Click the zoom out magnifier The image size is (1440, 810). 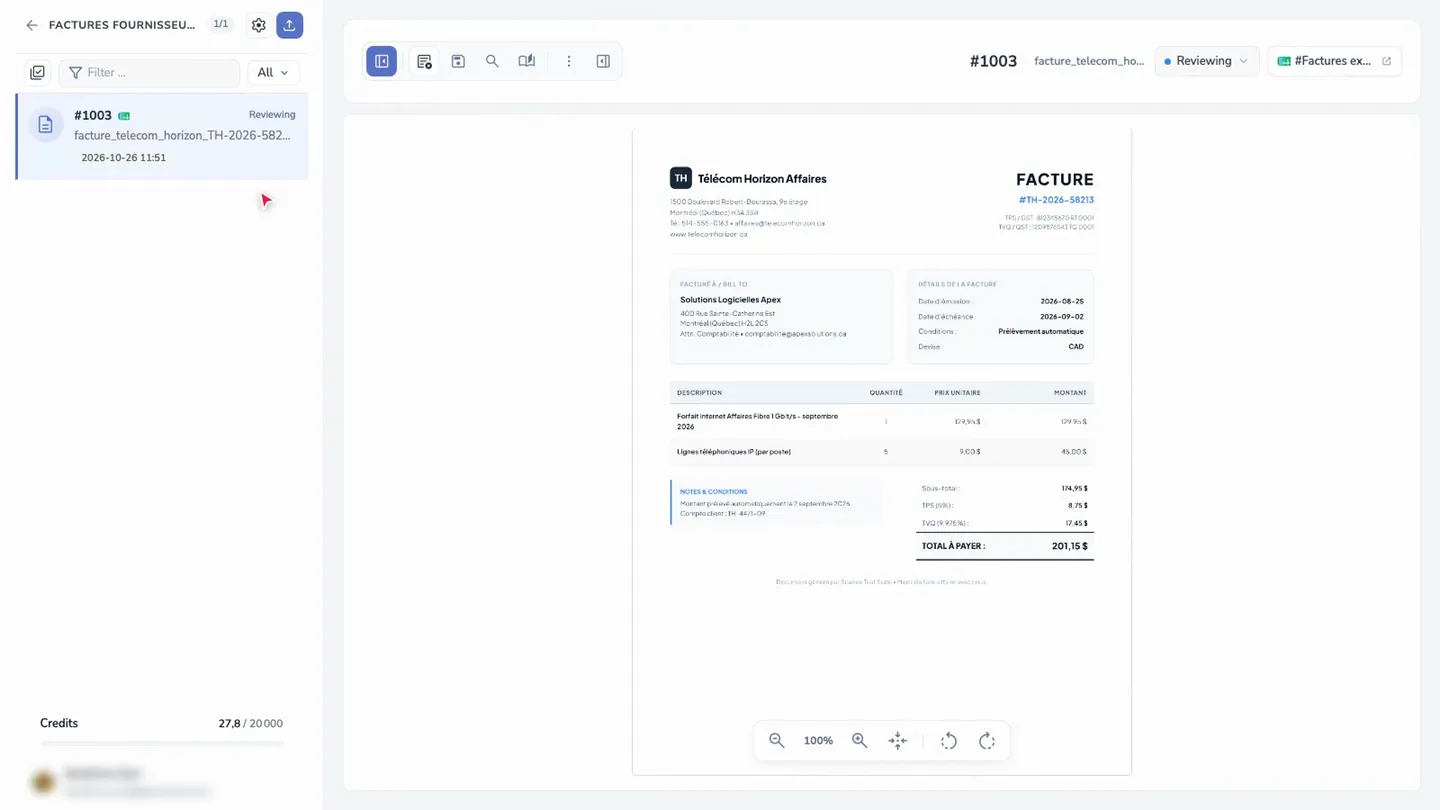(x=777, y=741)
